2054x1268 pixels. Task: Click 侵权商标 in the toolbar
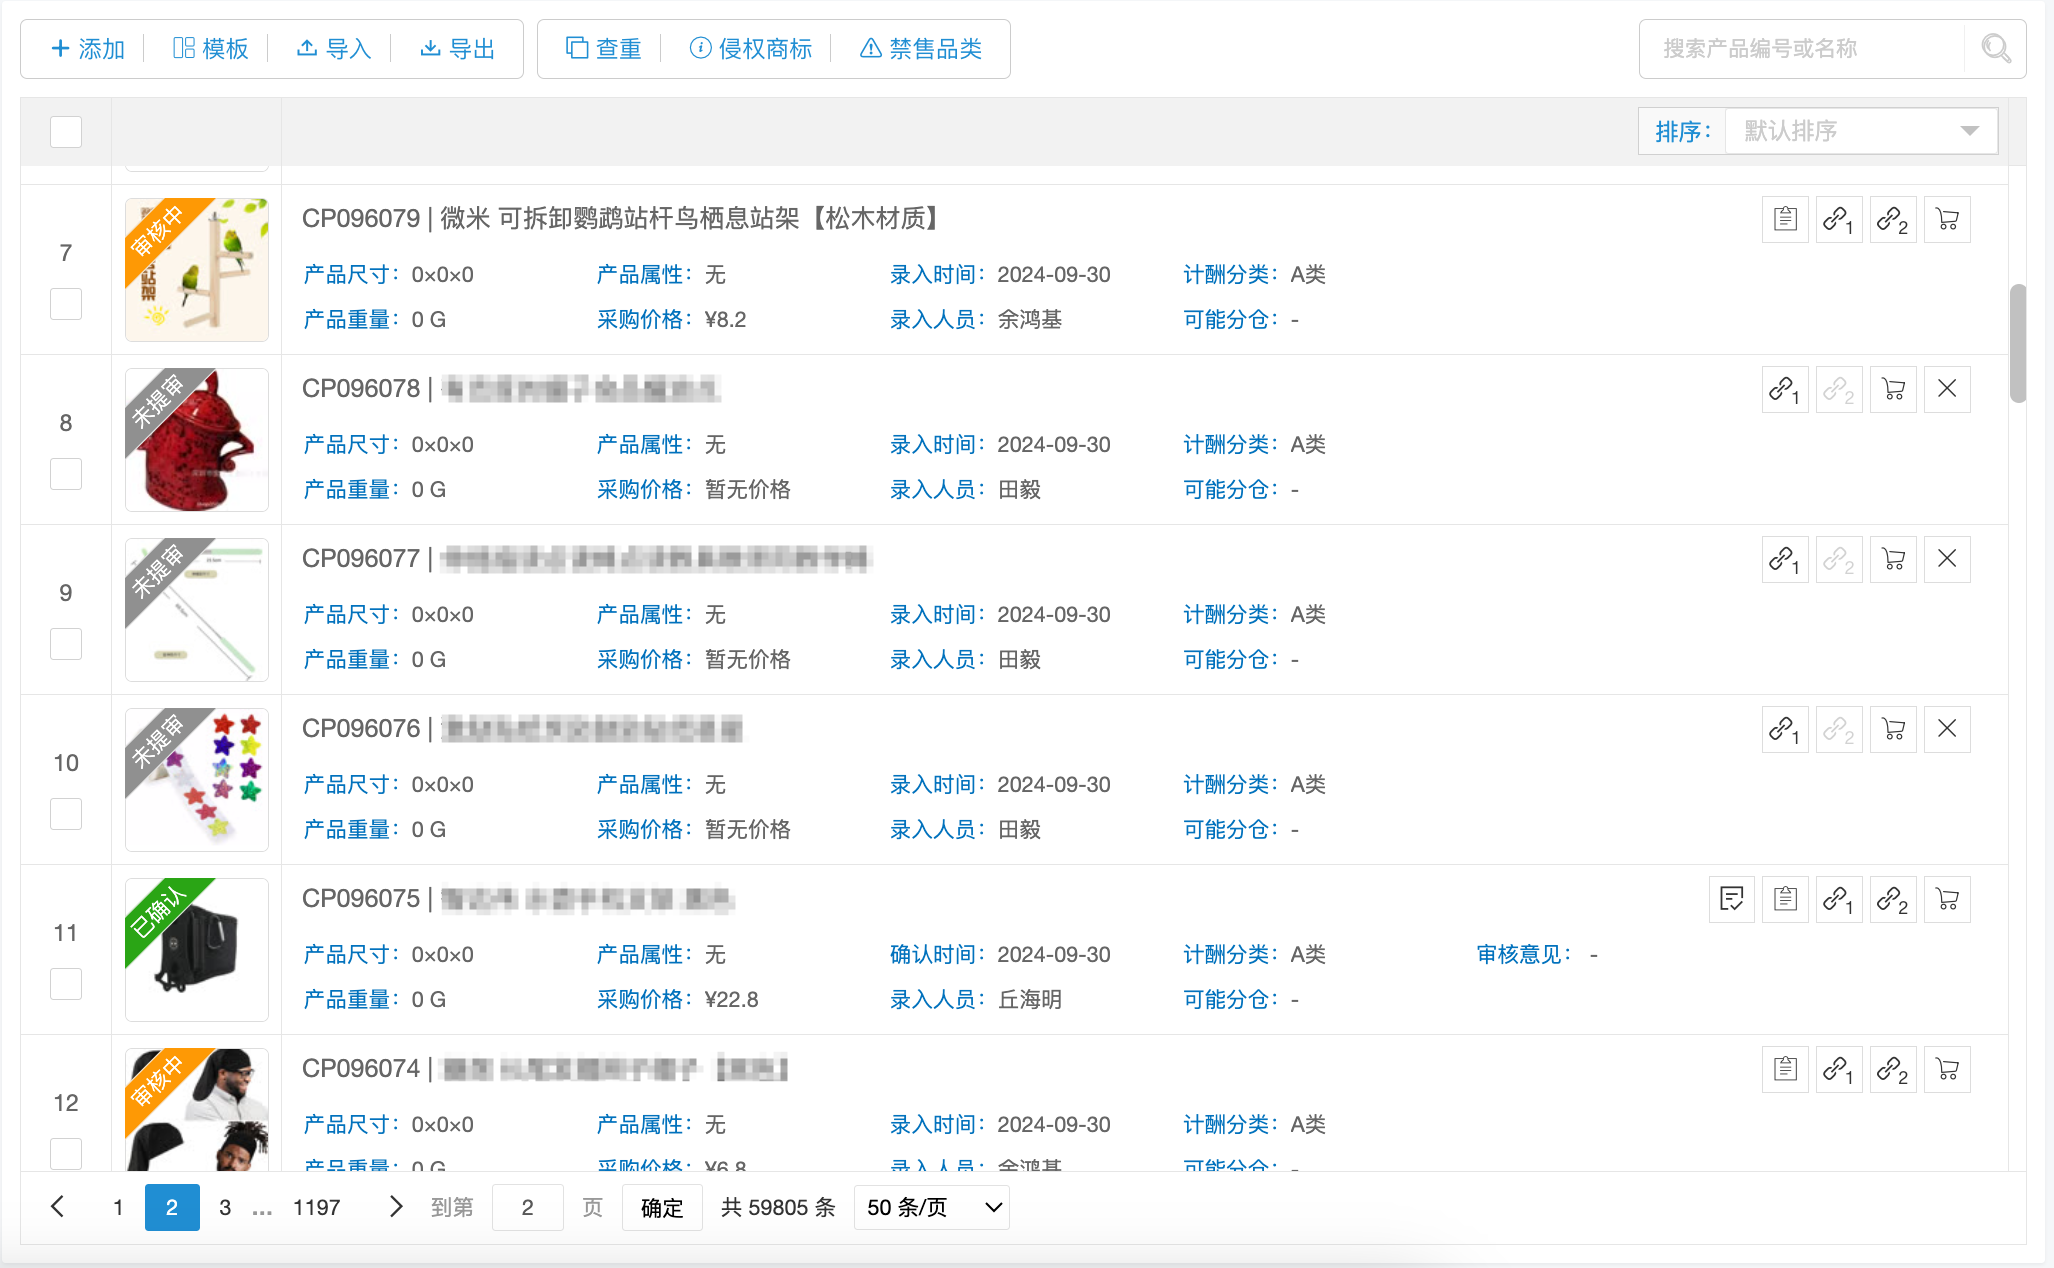coord(751,48)
